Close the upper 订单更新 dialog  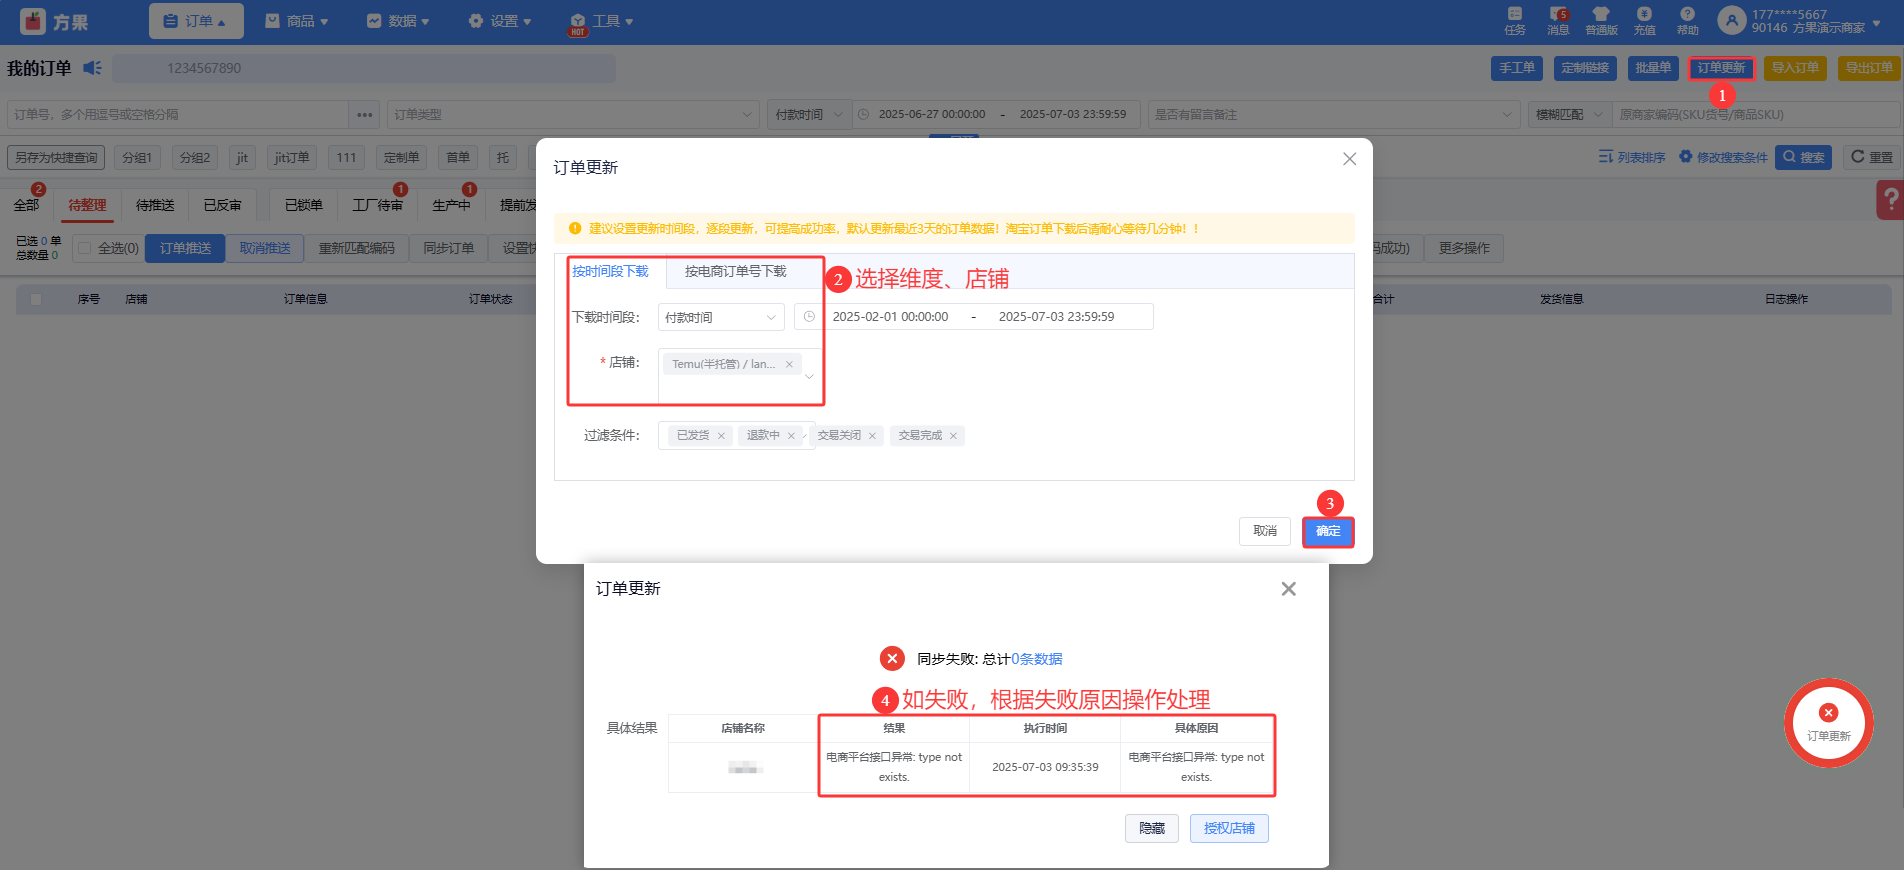point(1349,159)
